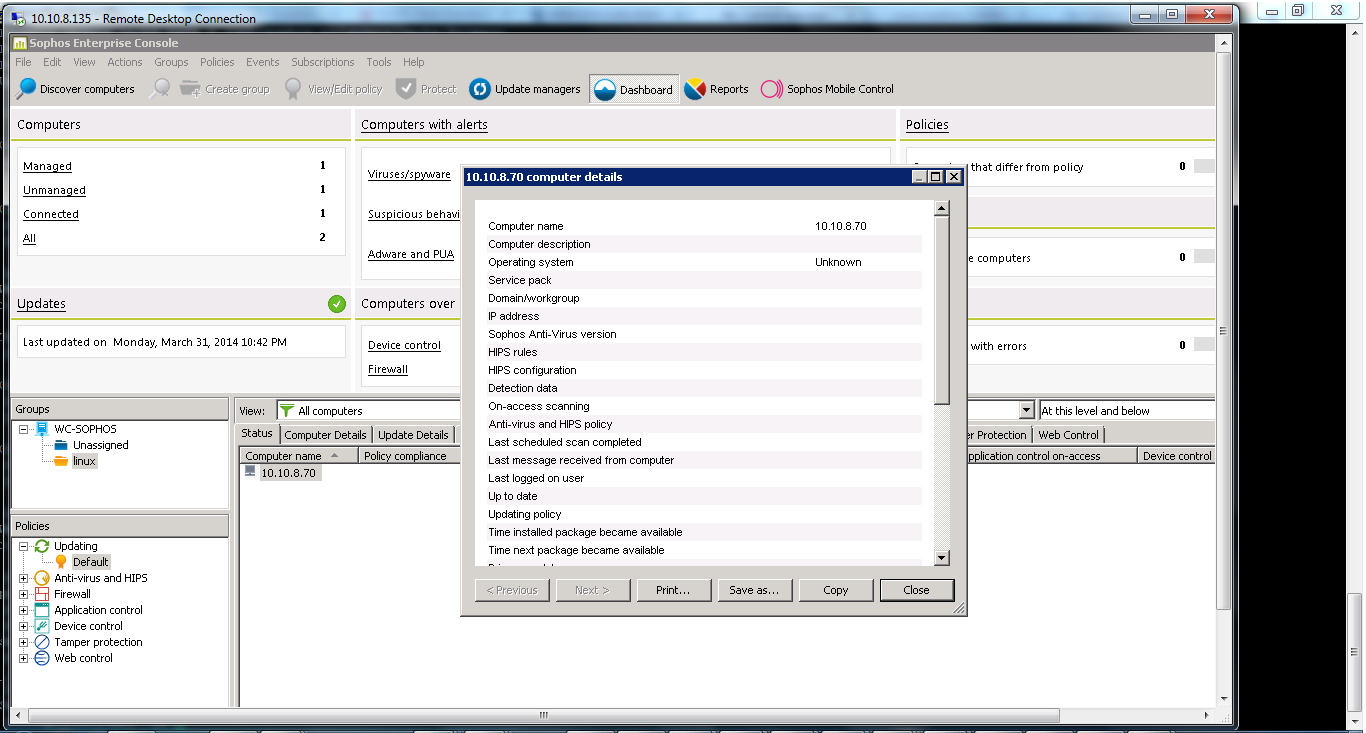The width and height of the screenshot is (1366, 733).
Task: Click the Create group folder icon
Action: [x=190, y=89]
